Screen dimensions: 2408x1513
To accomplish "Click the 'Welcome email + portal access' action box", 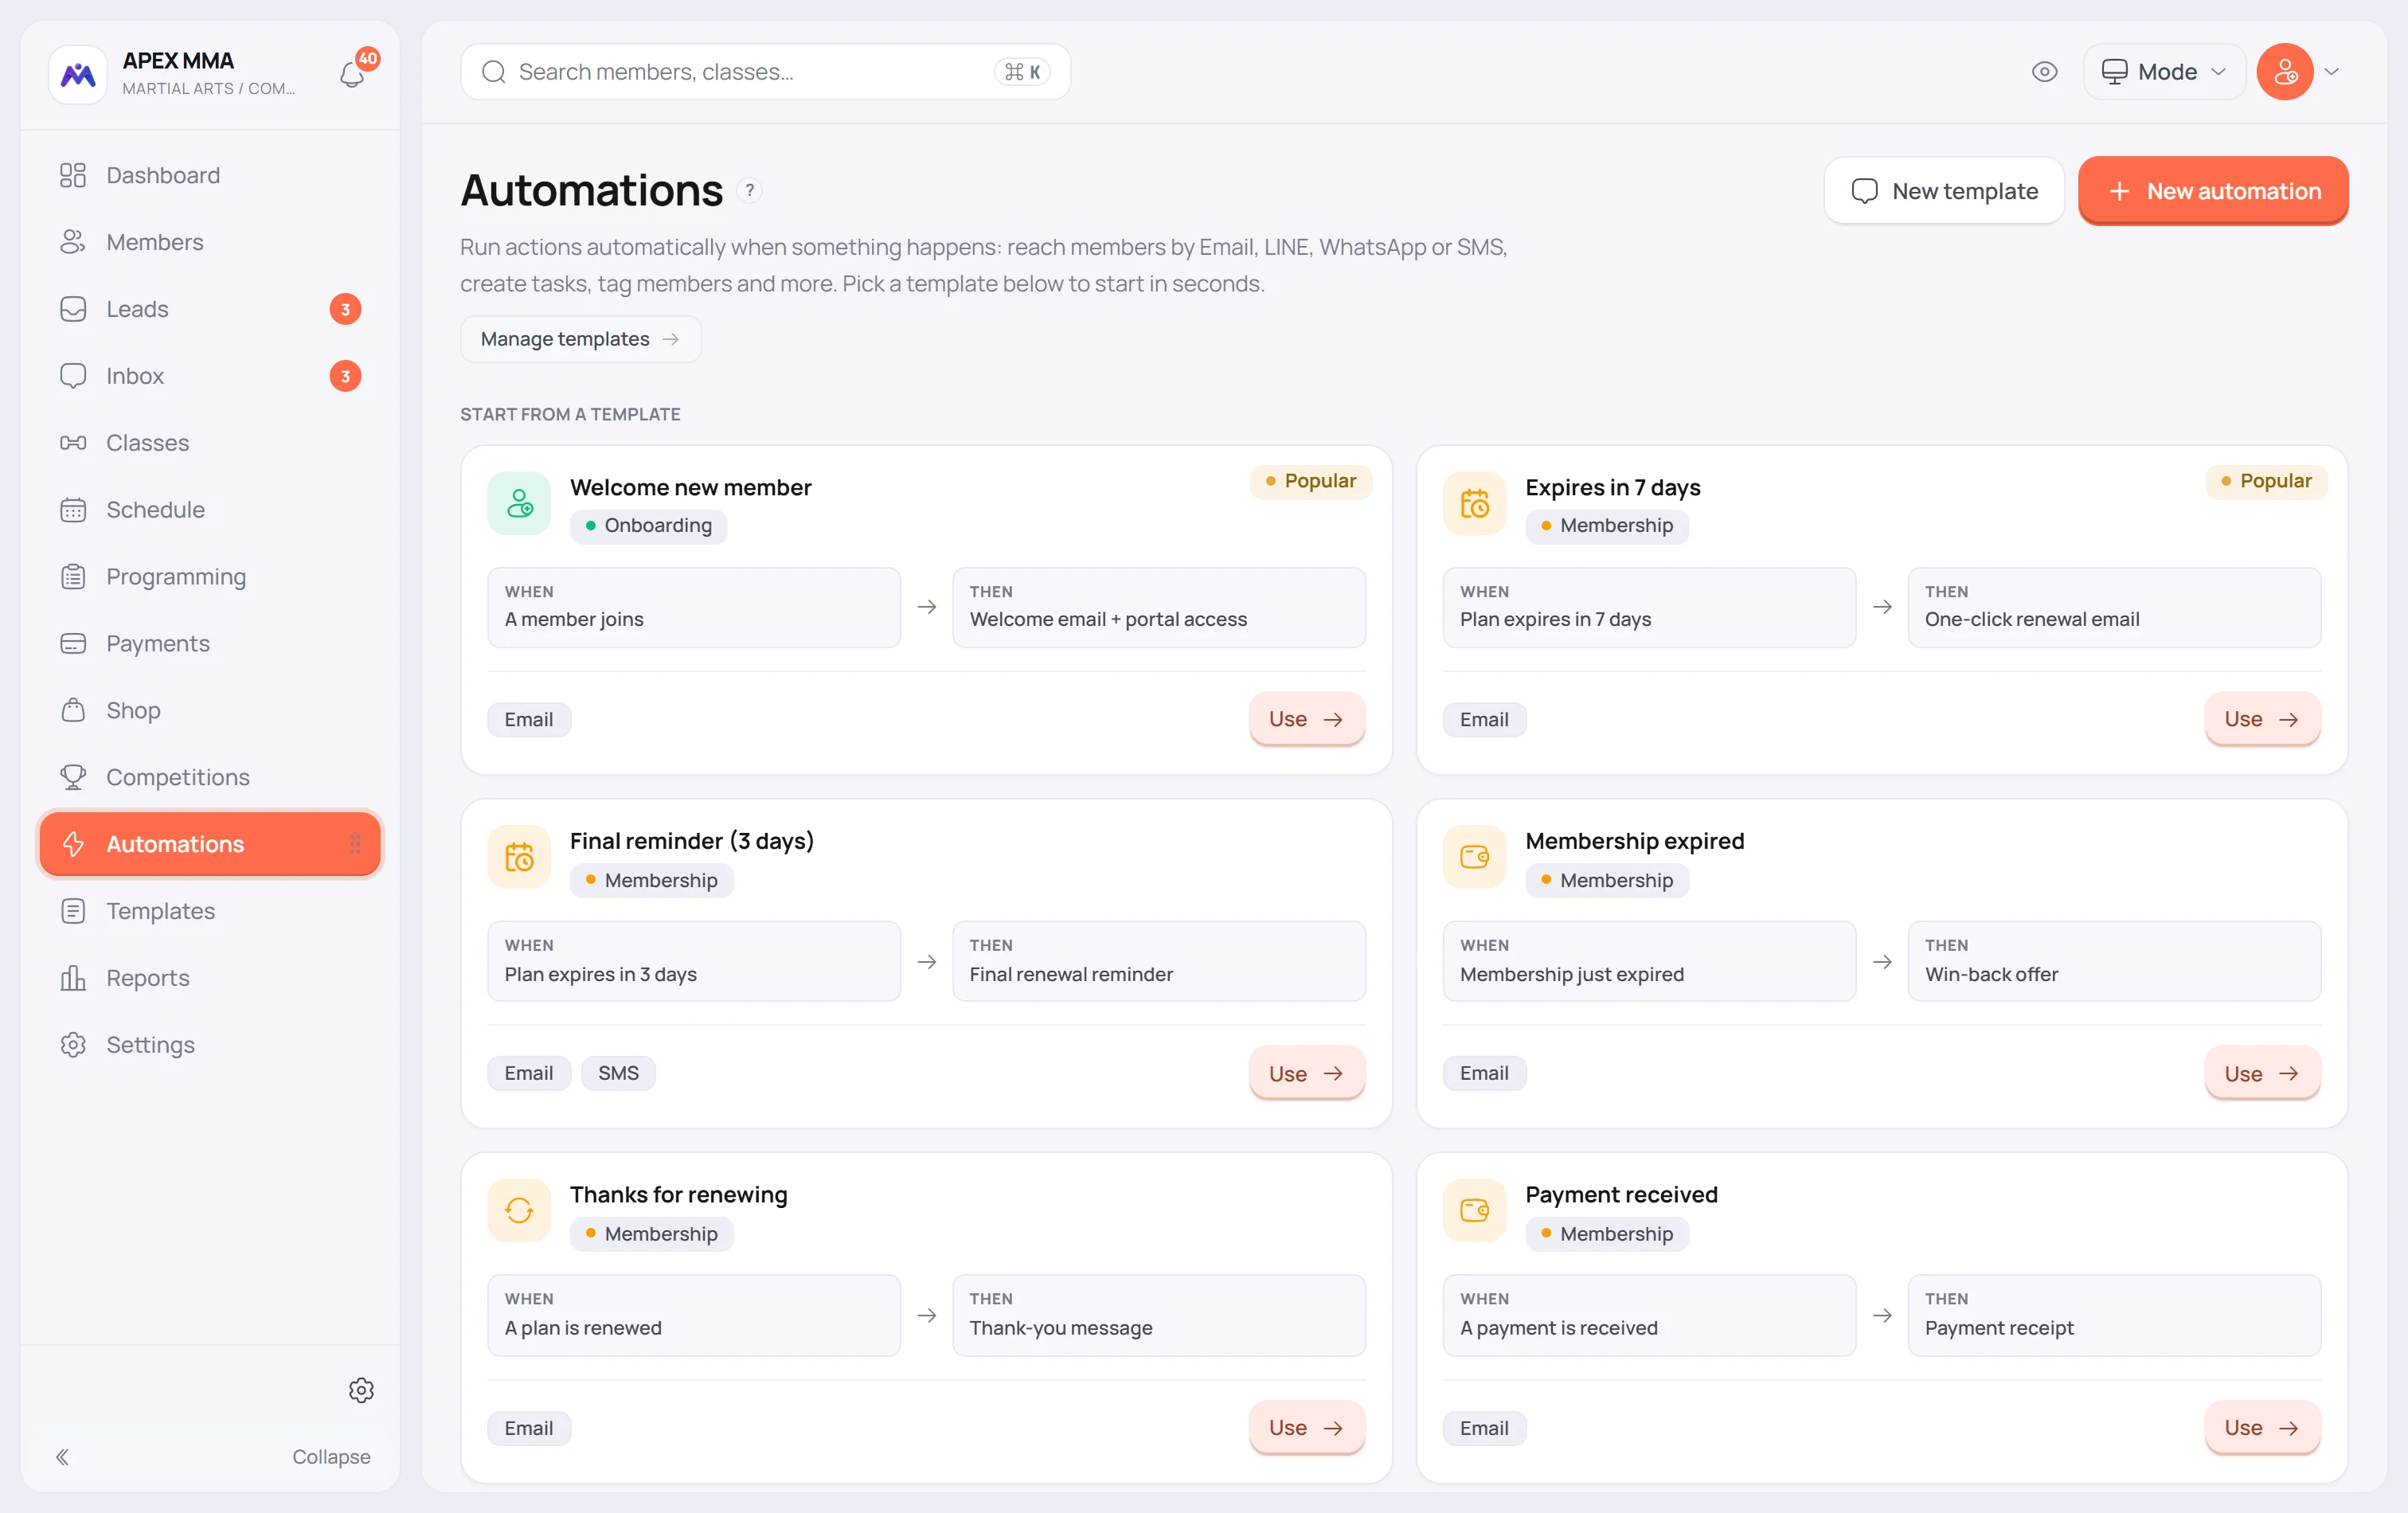I will (x=1158, y=607).
